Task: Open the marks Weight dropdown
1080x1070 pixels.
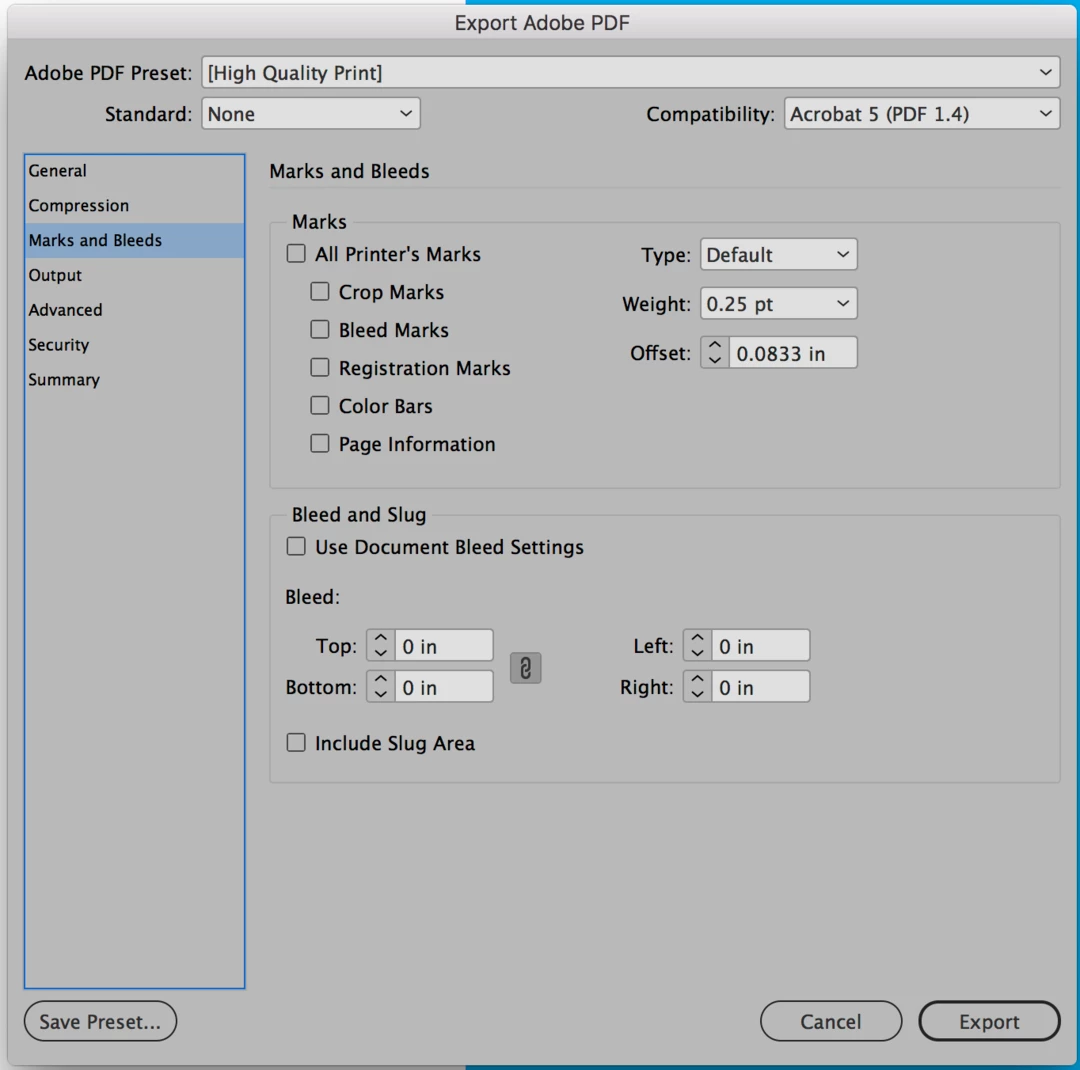Action: [778, 304]
